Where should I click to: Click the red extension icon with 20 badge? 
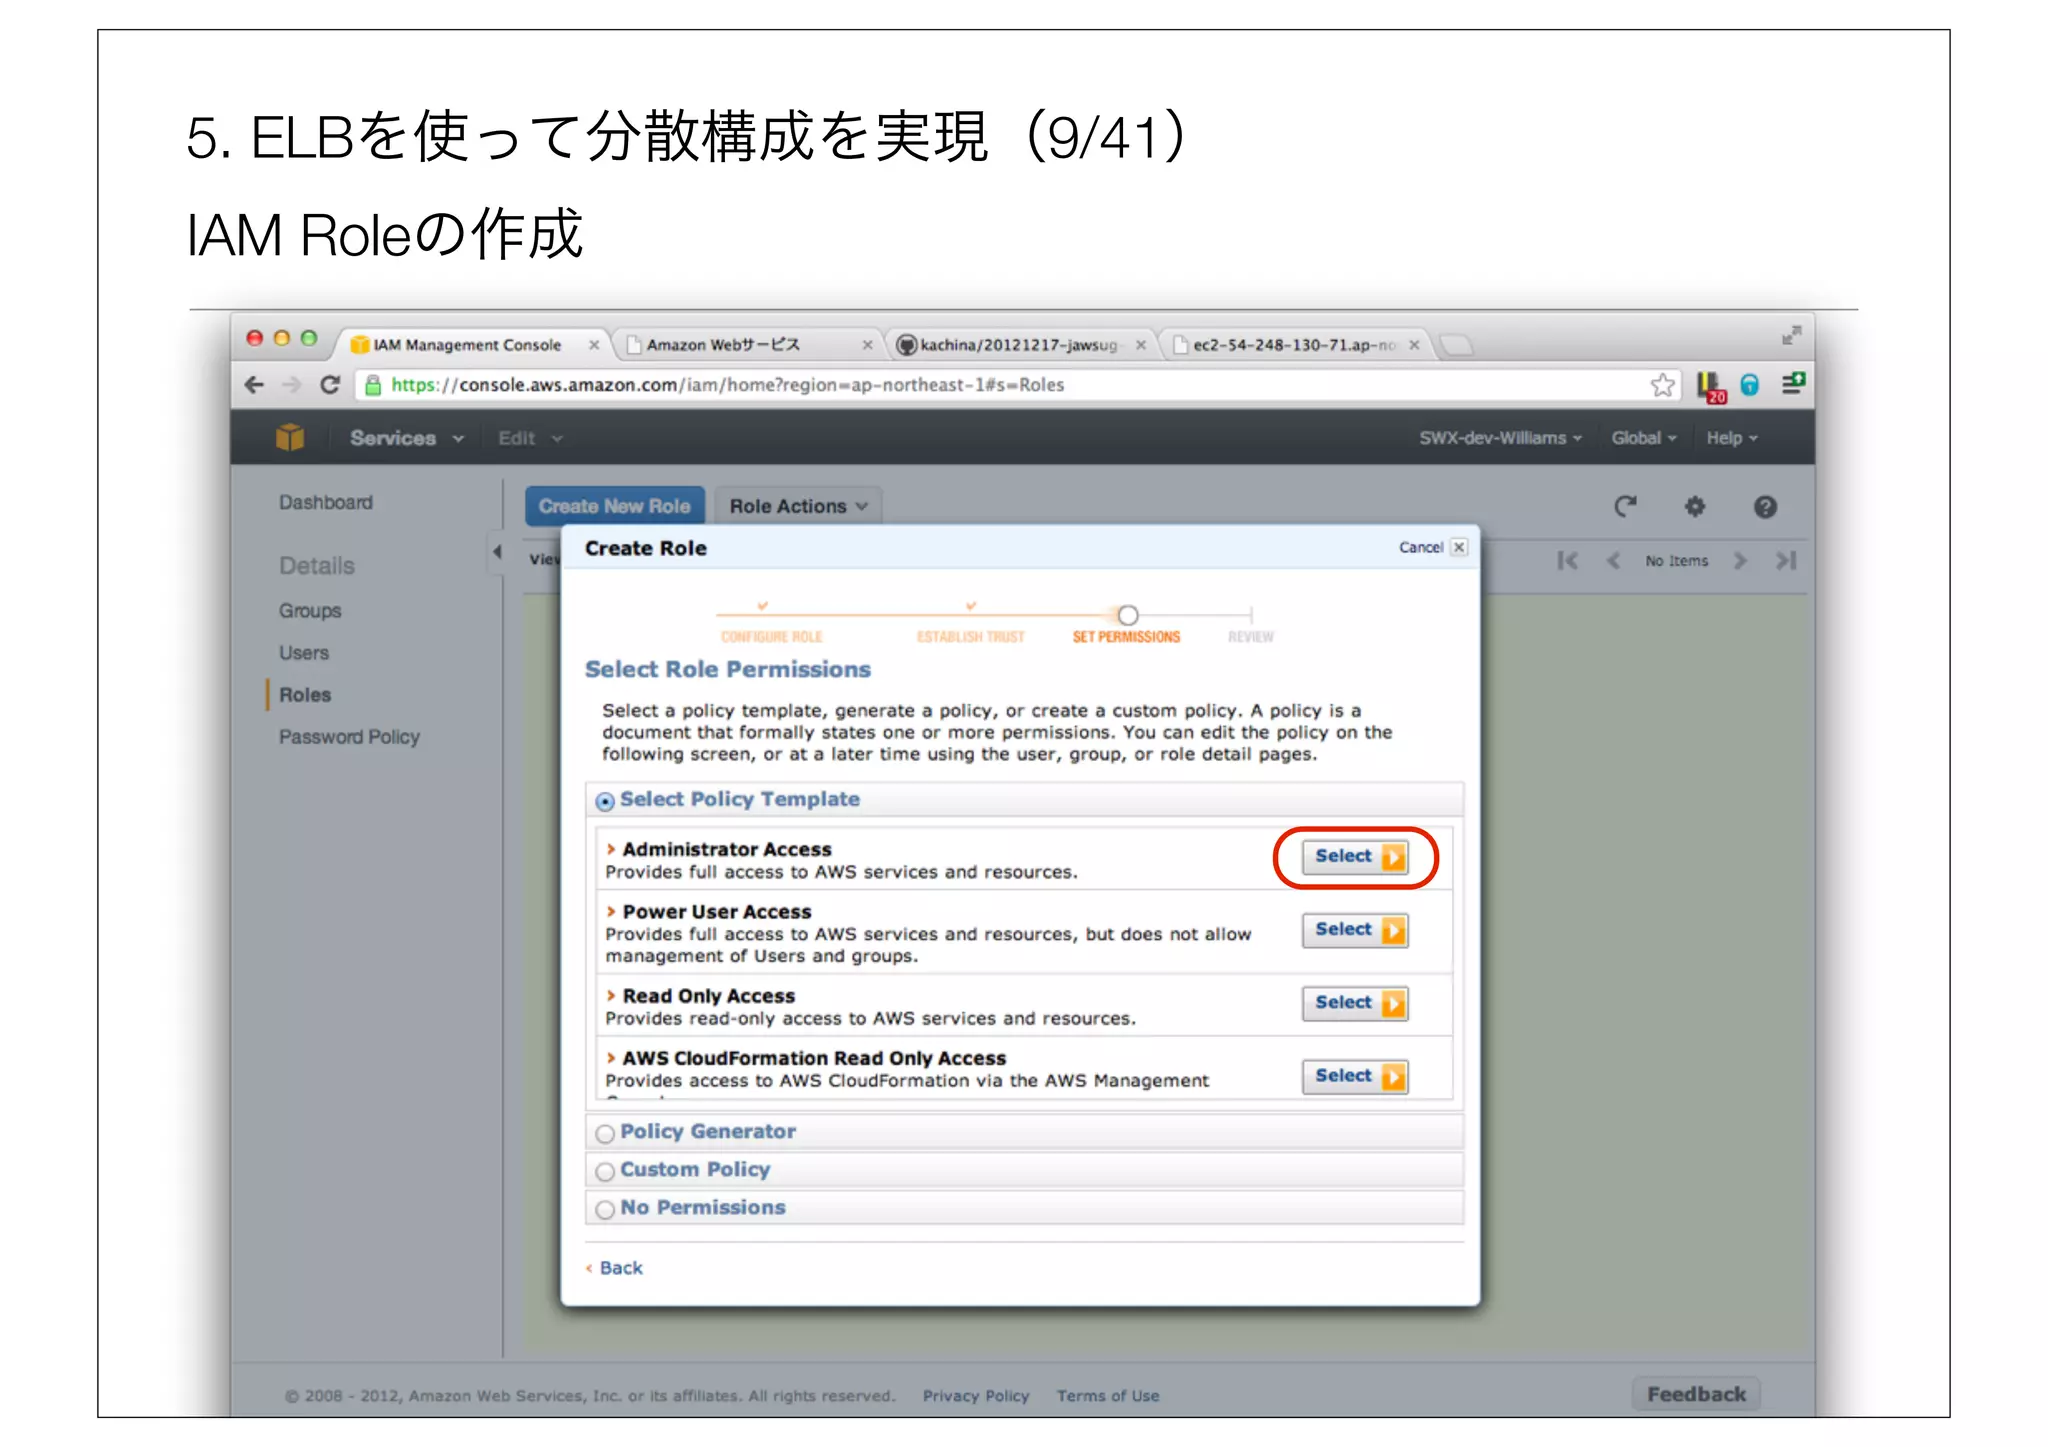(x=1710, y=387)
